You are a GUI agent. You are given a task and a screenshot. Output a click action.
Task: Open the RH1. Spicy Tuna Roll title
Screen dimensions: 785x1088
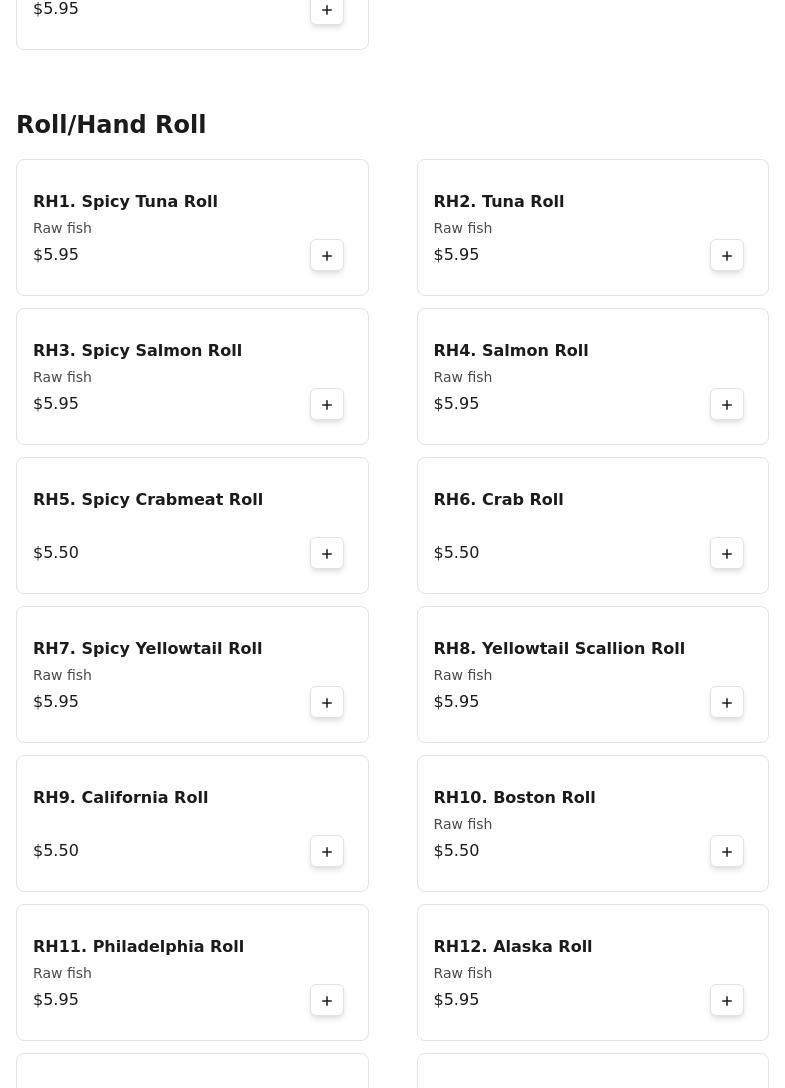click(x=125, y=201)
